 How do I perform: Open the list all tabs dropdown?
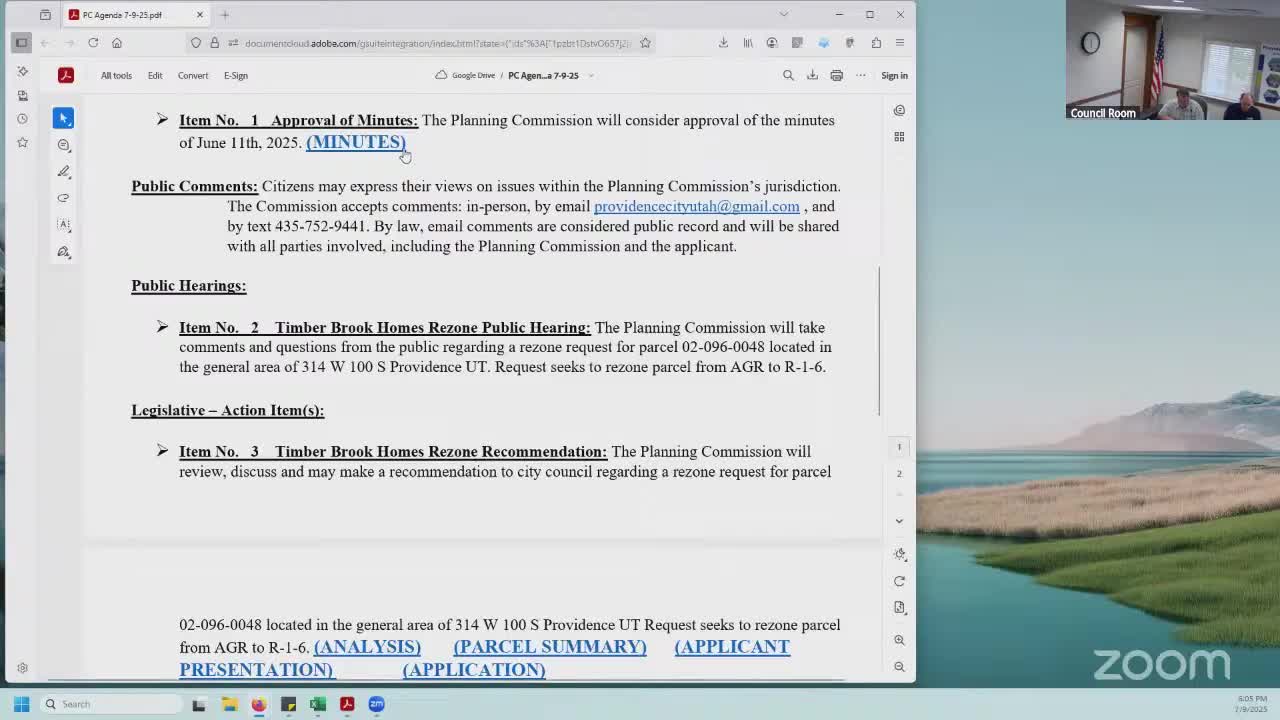784,14
